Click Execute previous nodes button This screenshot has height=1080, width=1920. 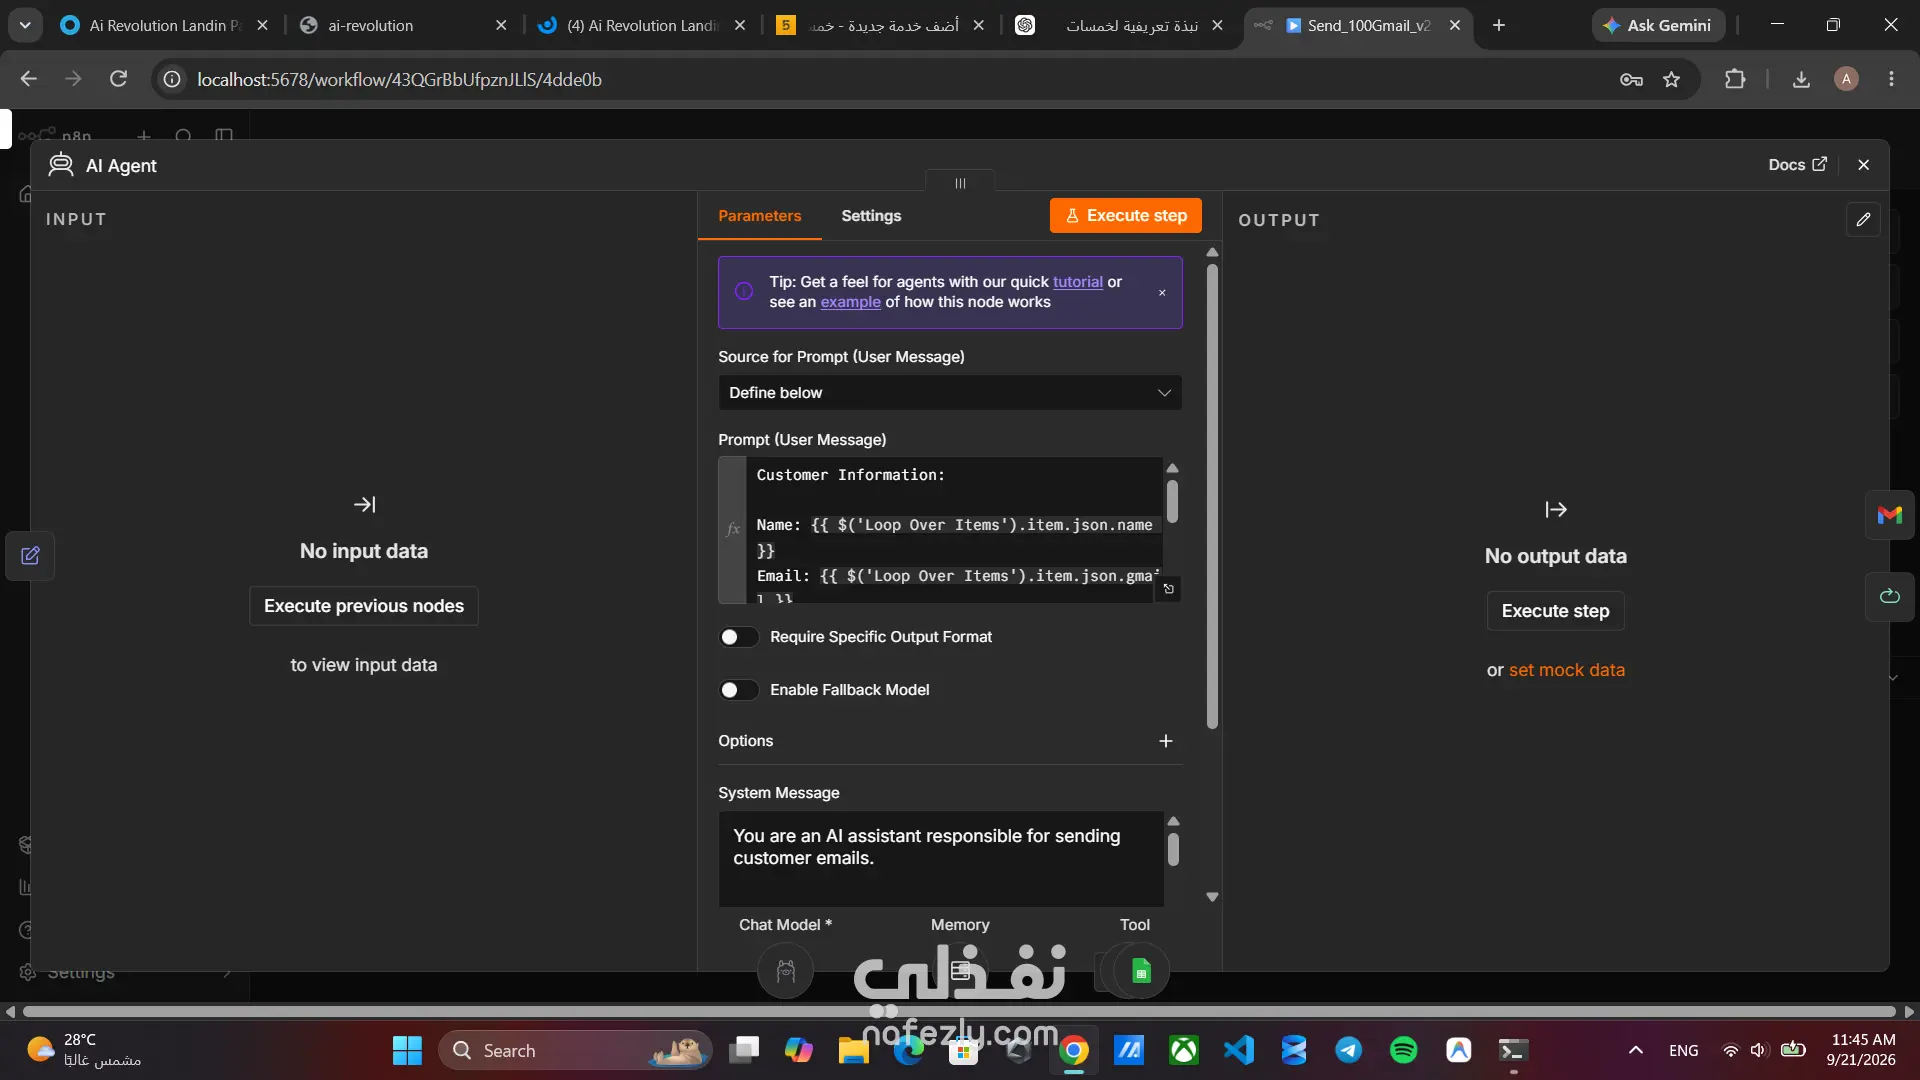coord(364,606)
